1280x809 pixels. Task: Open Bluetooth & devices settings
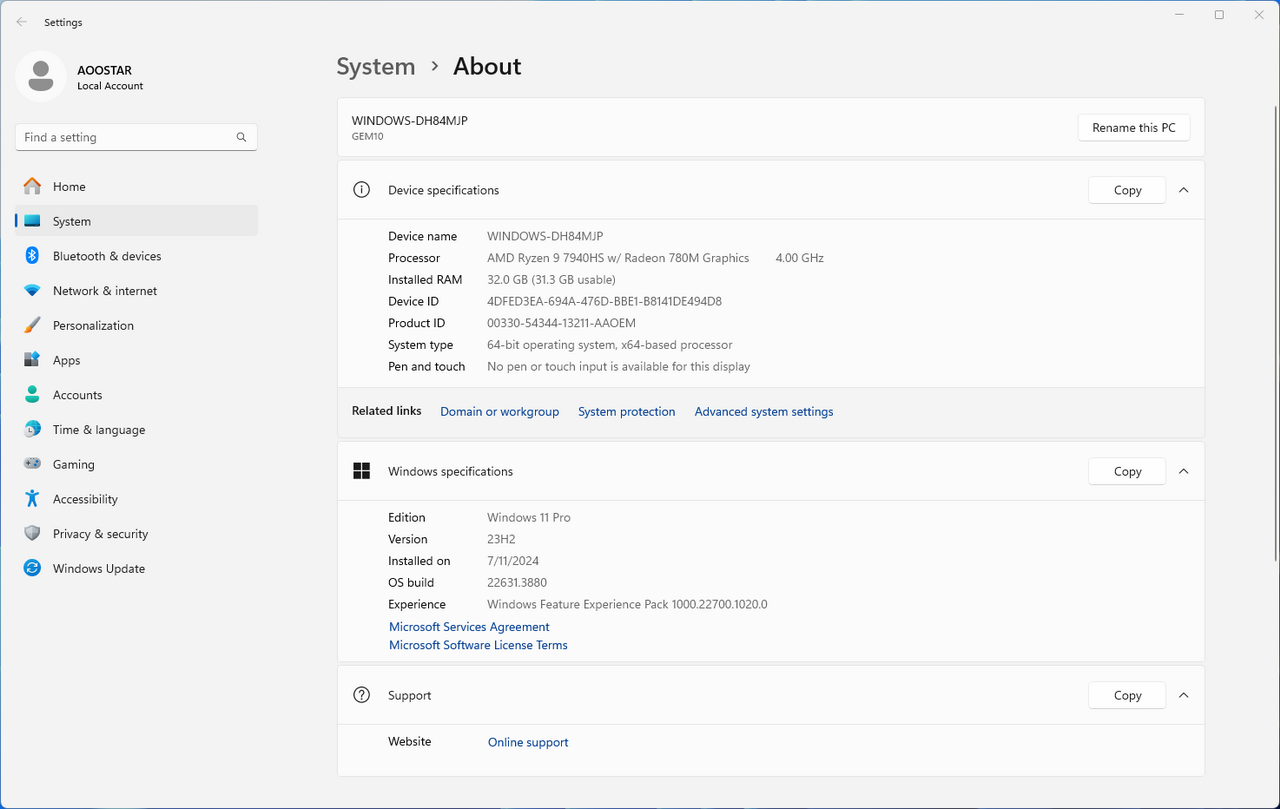pyautogui.click(x=137, y=256)
